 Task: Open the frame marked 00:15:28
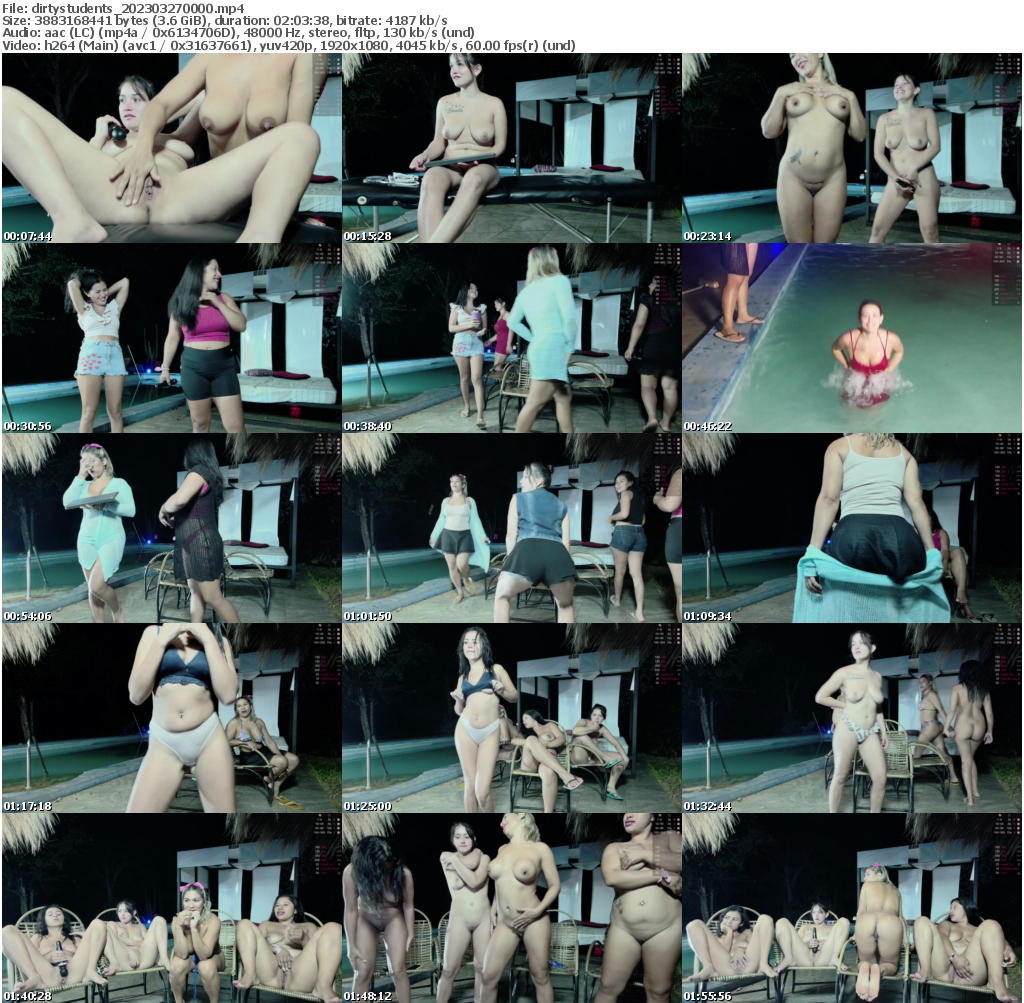point(511,148)
